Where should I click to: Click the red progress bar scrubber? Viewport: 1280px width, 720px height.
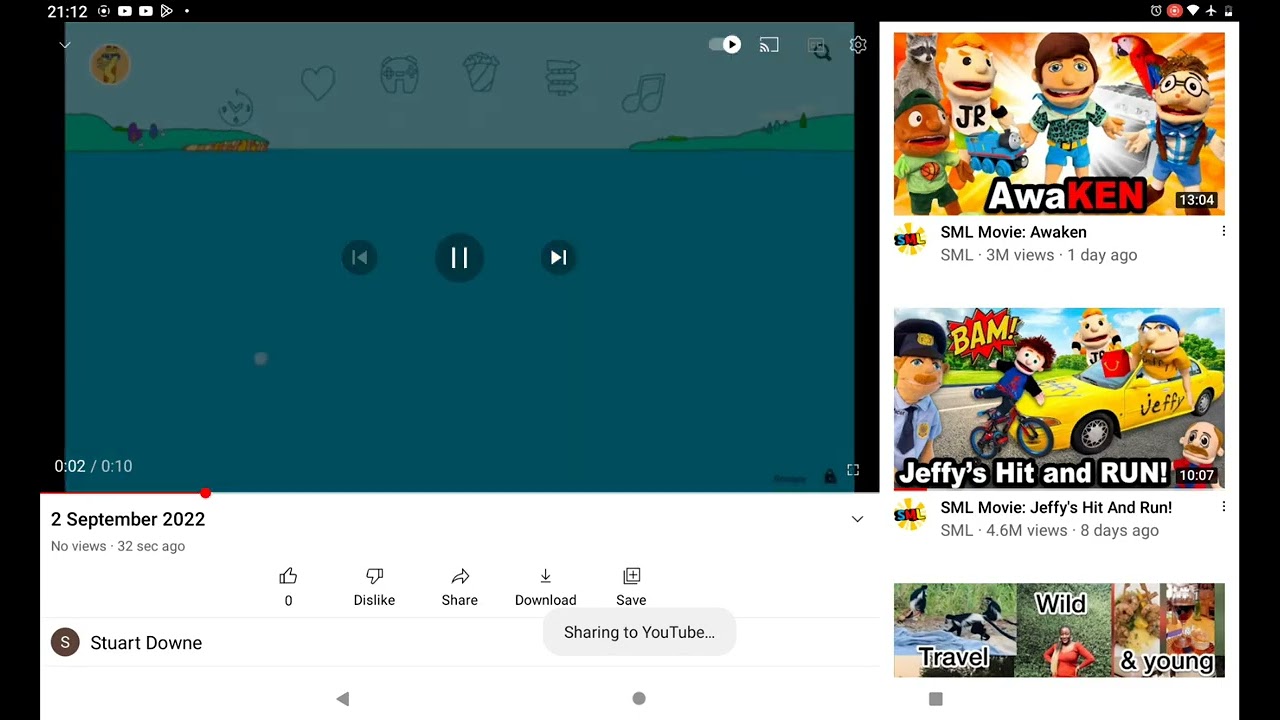[205, 493]
